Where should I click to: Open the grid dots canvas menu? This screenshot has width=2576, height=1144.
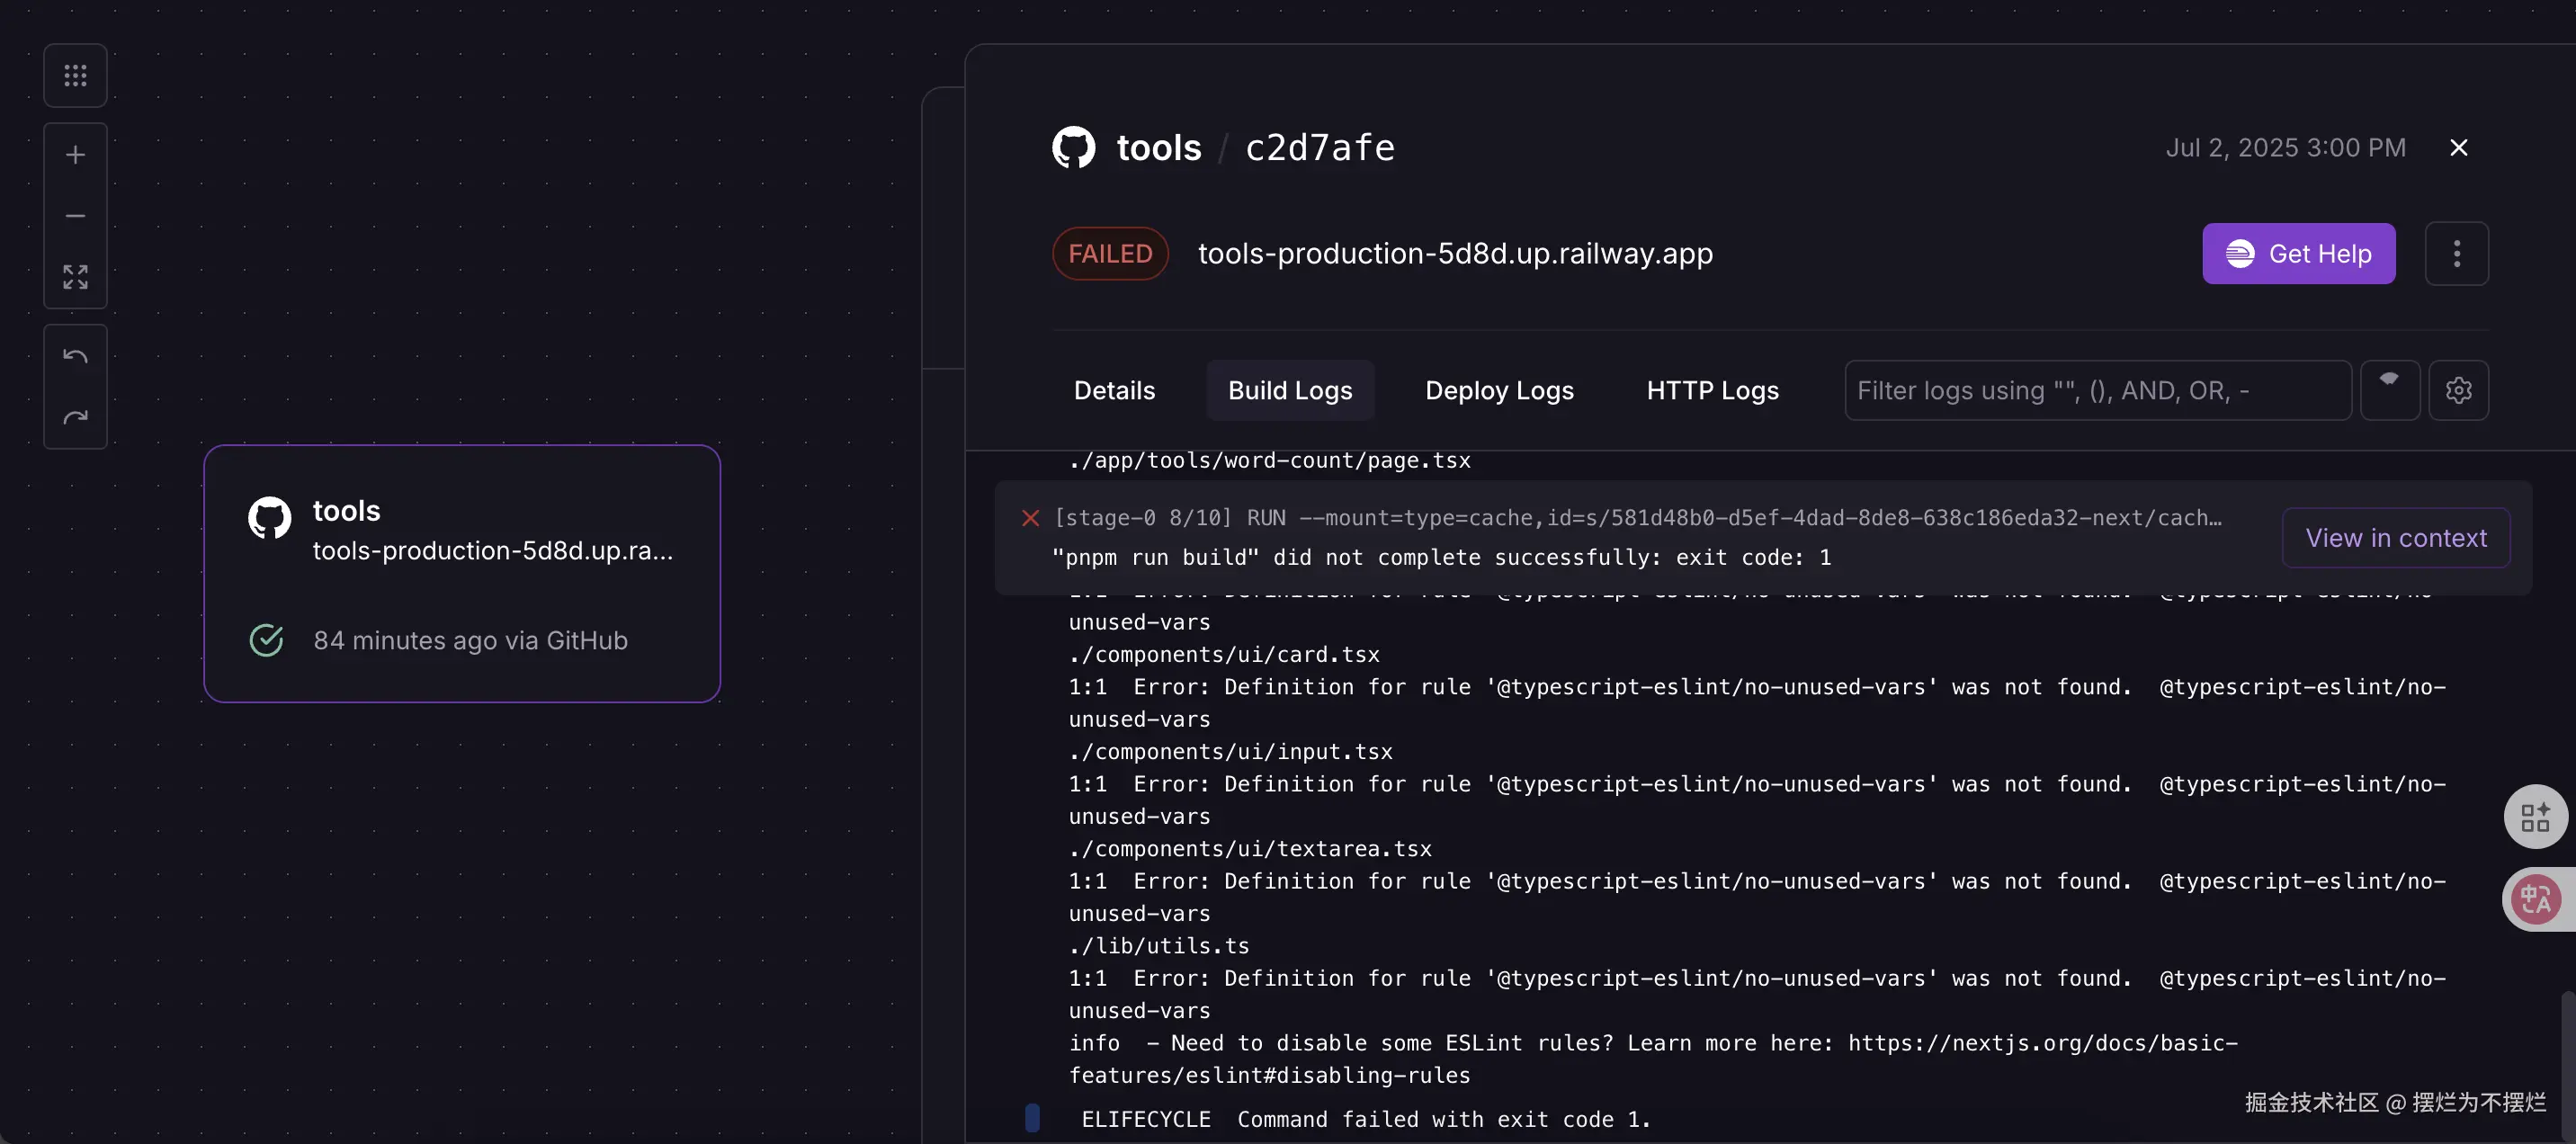[x=75, y=75]
